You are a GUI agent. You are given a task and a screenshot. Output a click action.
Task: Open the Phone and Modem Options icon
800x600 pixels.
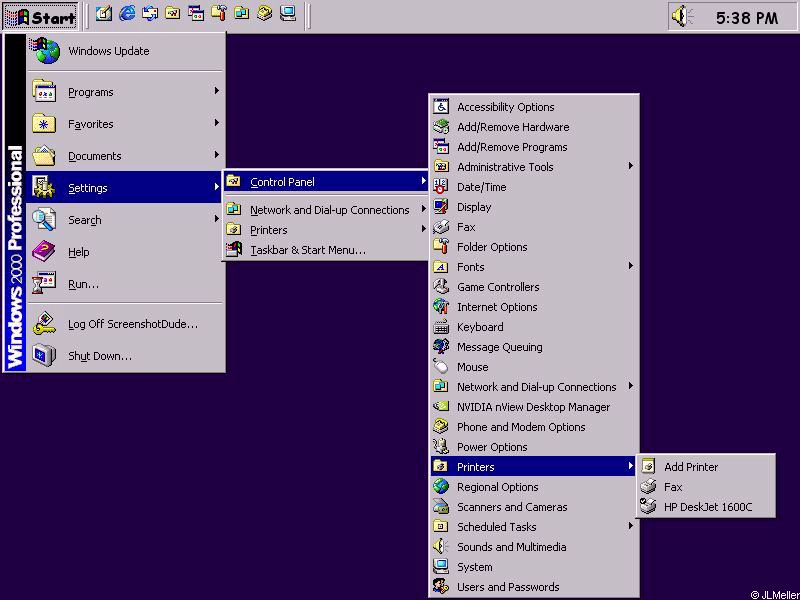441,427
